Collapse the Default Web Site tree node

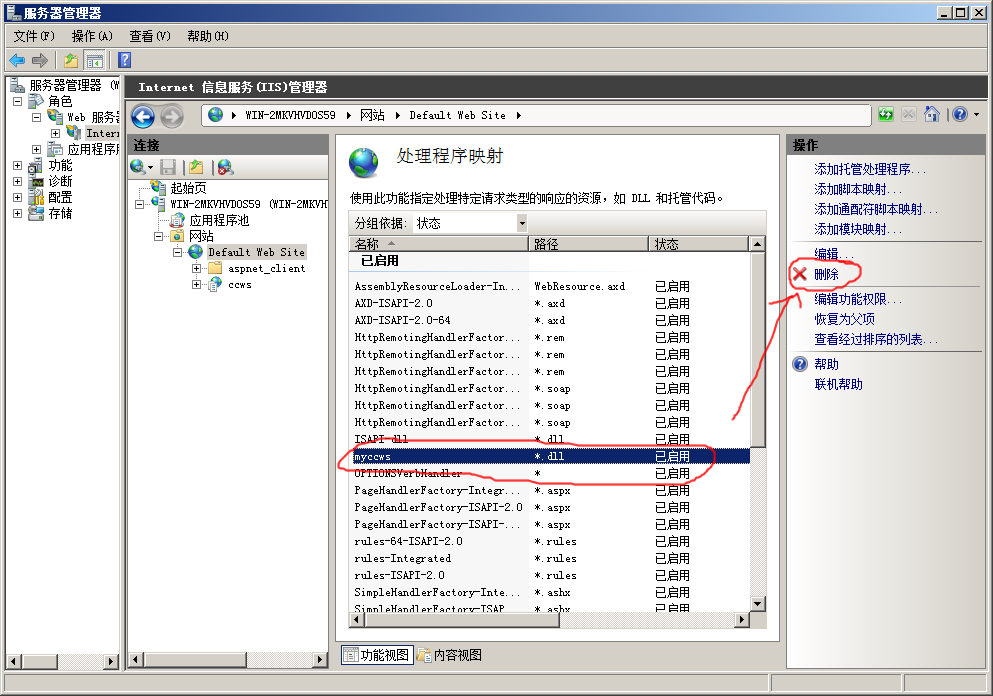point(178,252)
